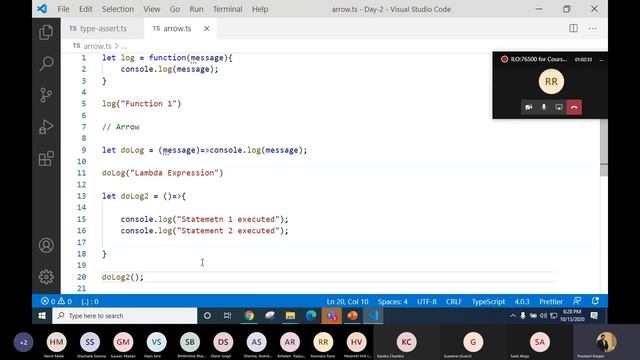Open Task View on the taskbar
Image resolution: width=640 pixels, height=360 pixels.
(x=228, y=316)
